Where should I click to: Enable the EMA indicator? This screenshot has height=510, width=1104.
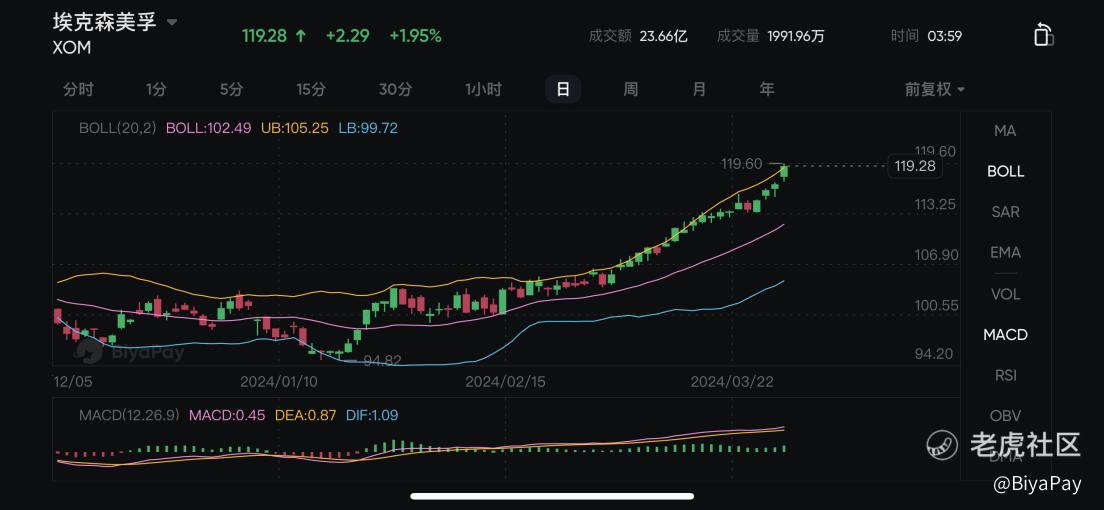tap(1005, 252)
